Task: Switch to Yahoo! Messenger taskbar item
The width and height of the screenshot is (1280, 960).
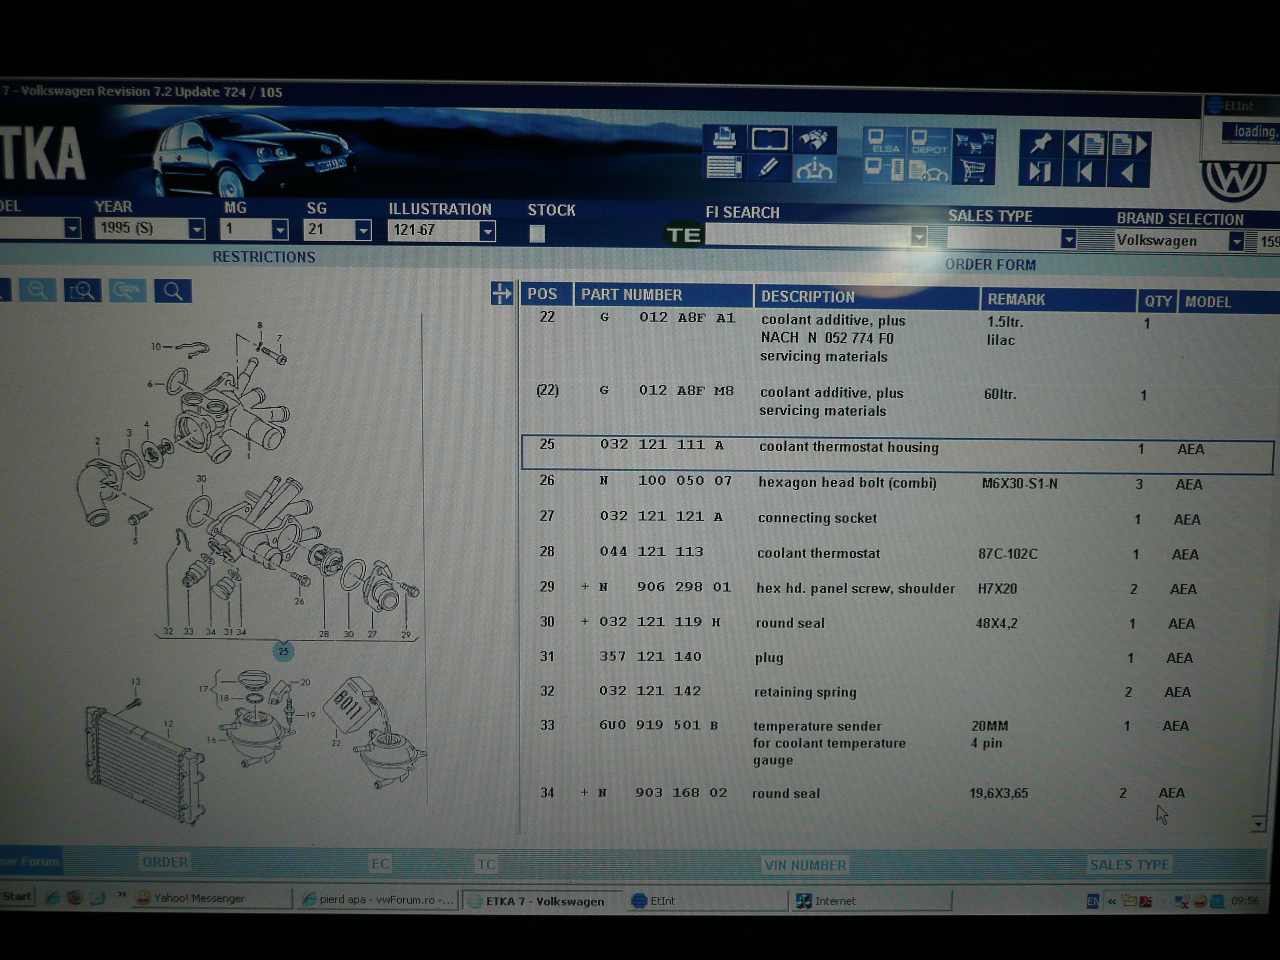Action: 212,899
